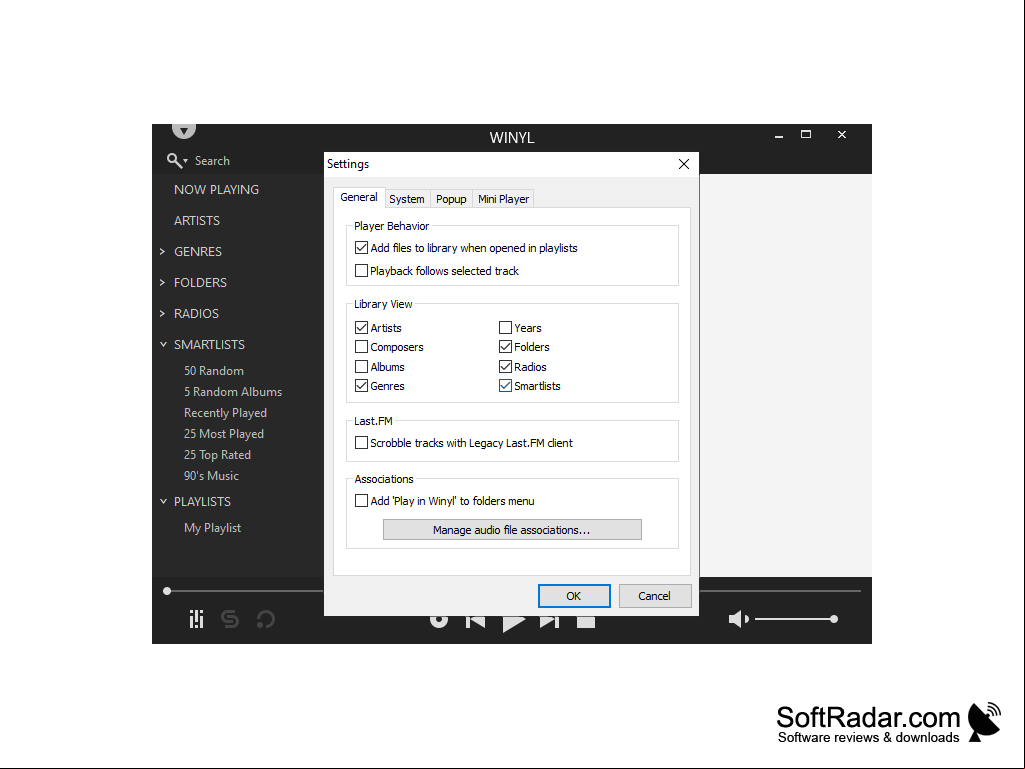
Task: Click the Cancel button
Action: click(x=654, y=596)
